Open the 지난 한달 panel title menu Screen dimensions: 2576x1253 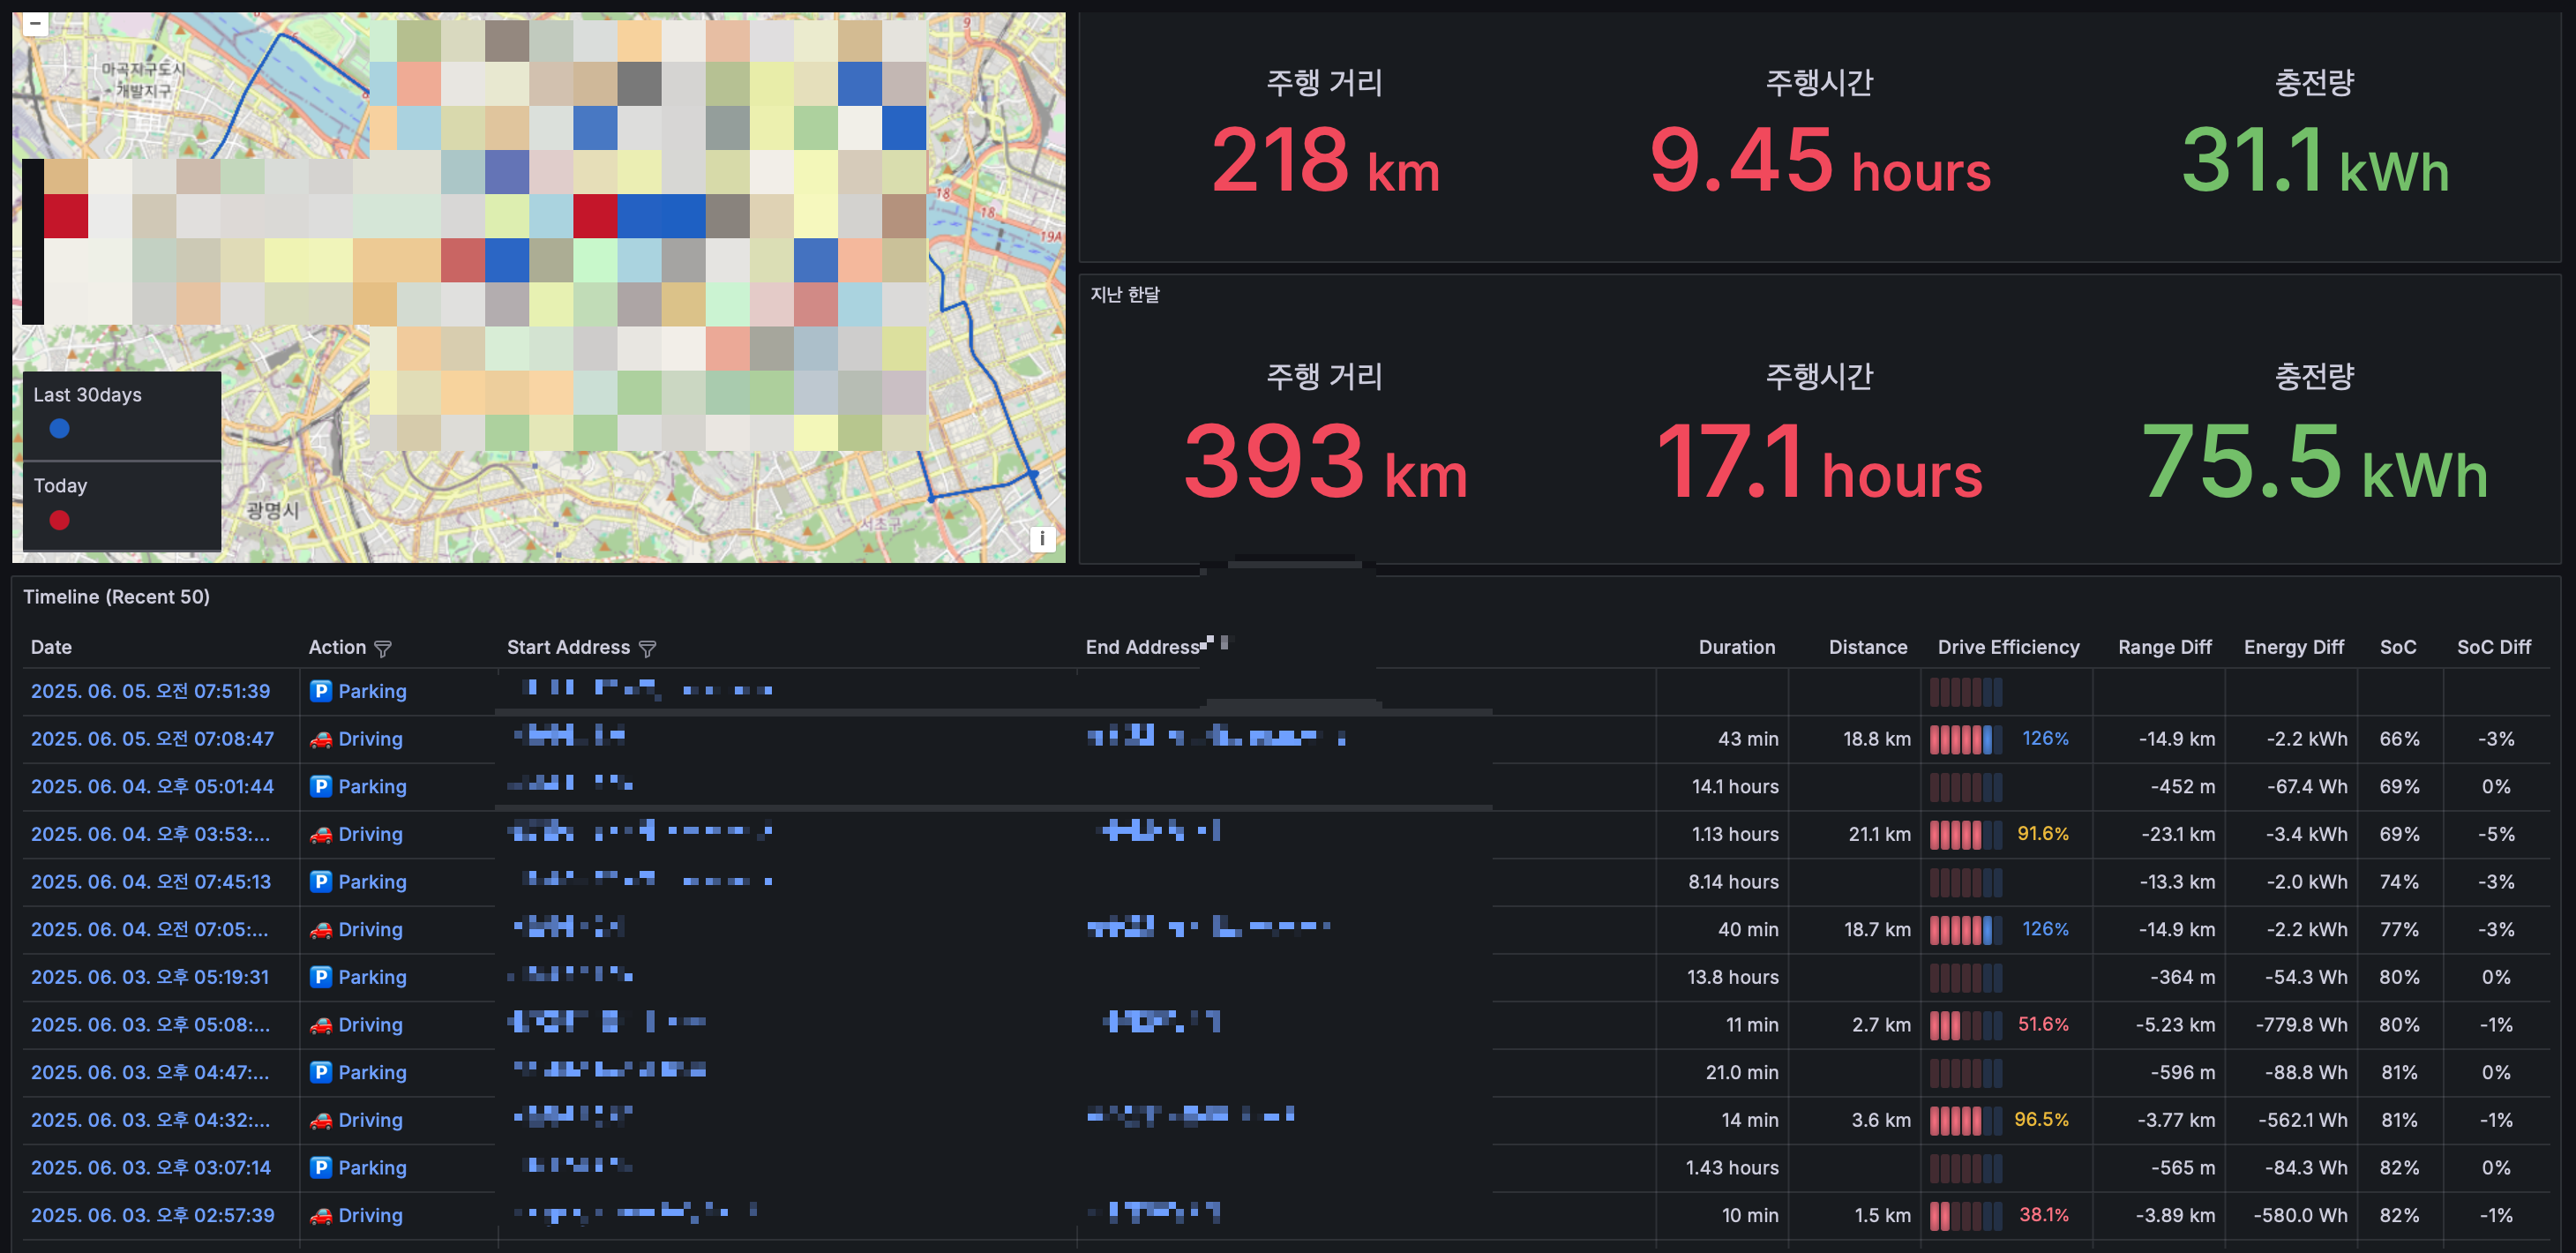point(1124,295)
